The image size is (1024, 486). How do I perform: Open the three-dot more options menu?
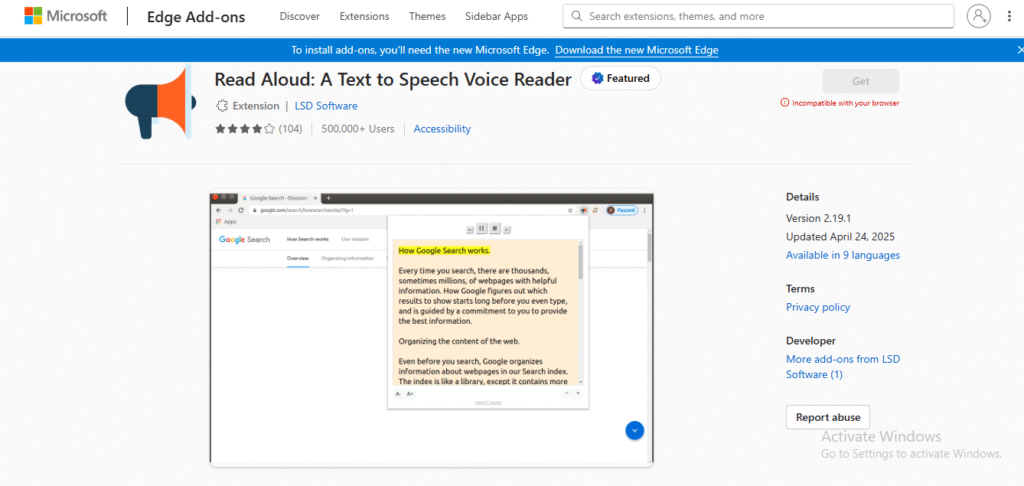pos(1010,16)
